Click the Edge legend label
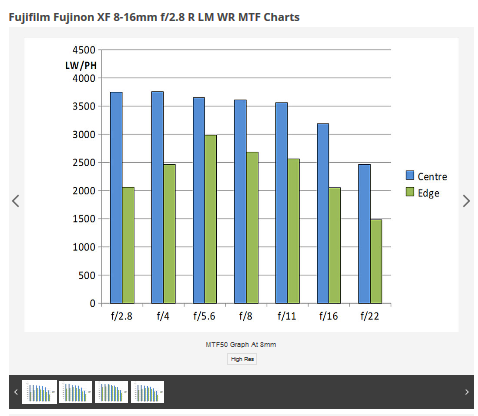The width and height of the screenshot is (478, 416). click(428, 193)
